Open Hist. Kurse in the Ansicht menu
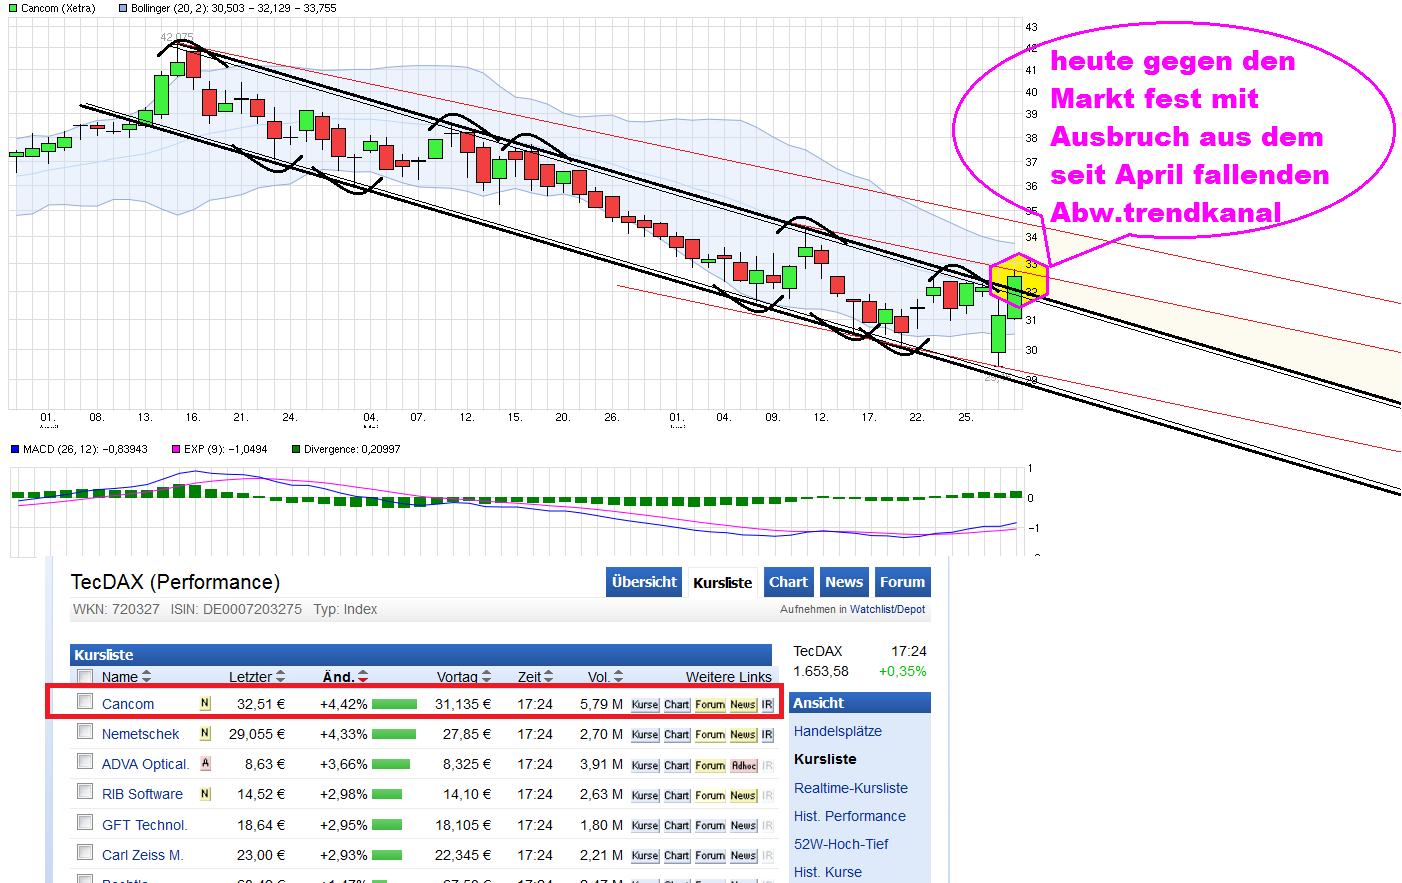The height and width of the screenshot is (883, 1402). tap(828, 872)
